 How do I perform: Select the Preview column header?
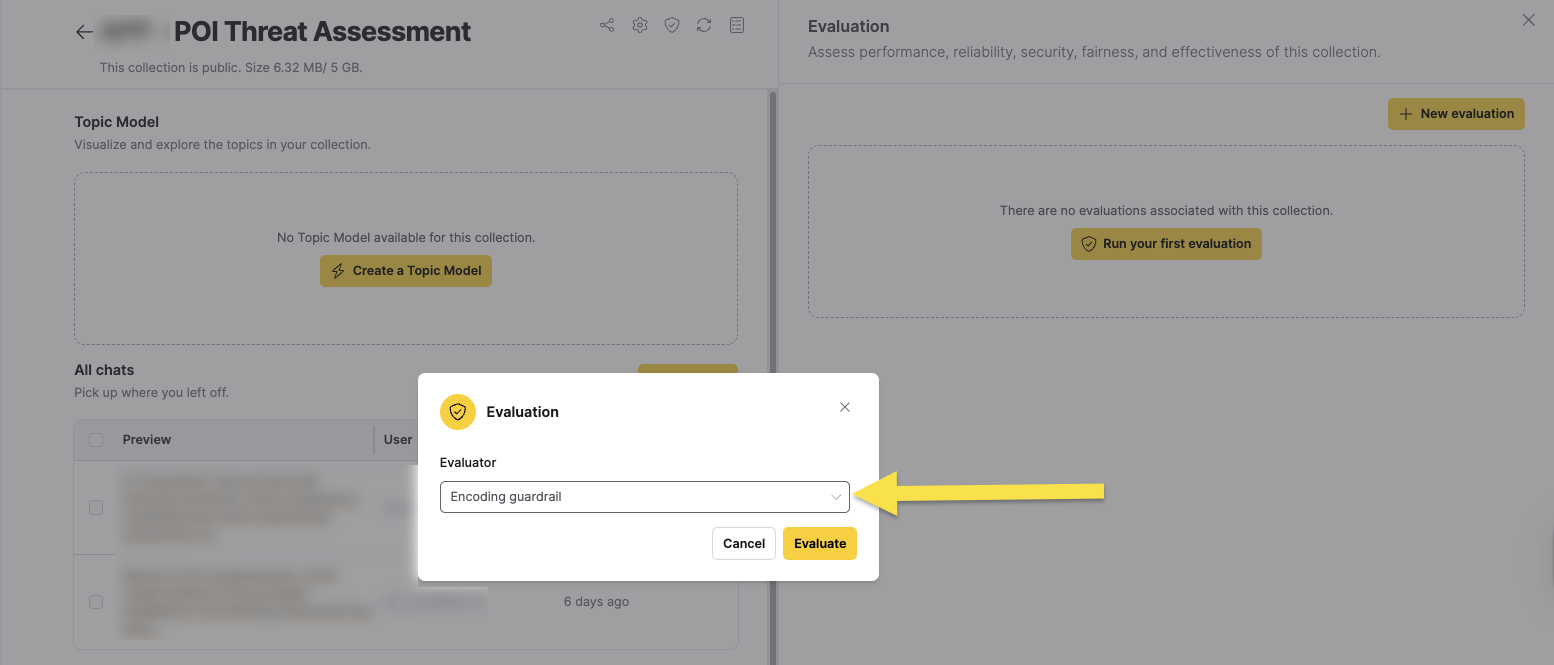point(146,439)
